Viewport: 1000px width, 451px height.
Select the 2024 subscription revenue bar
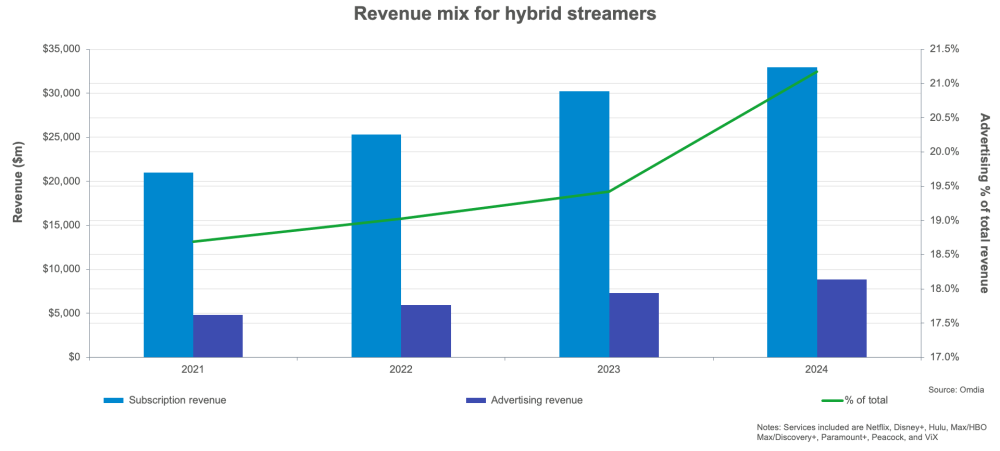pyautogui.click(x=792, y=212)
